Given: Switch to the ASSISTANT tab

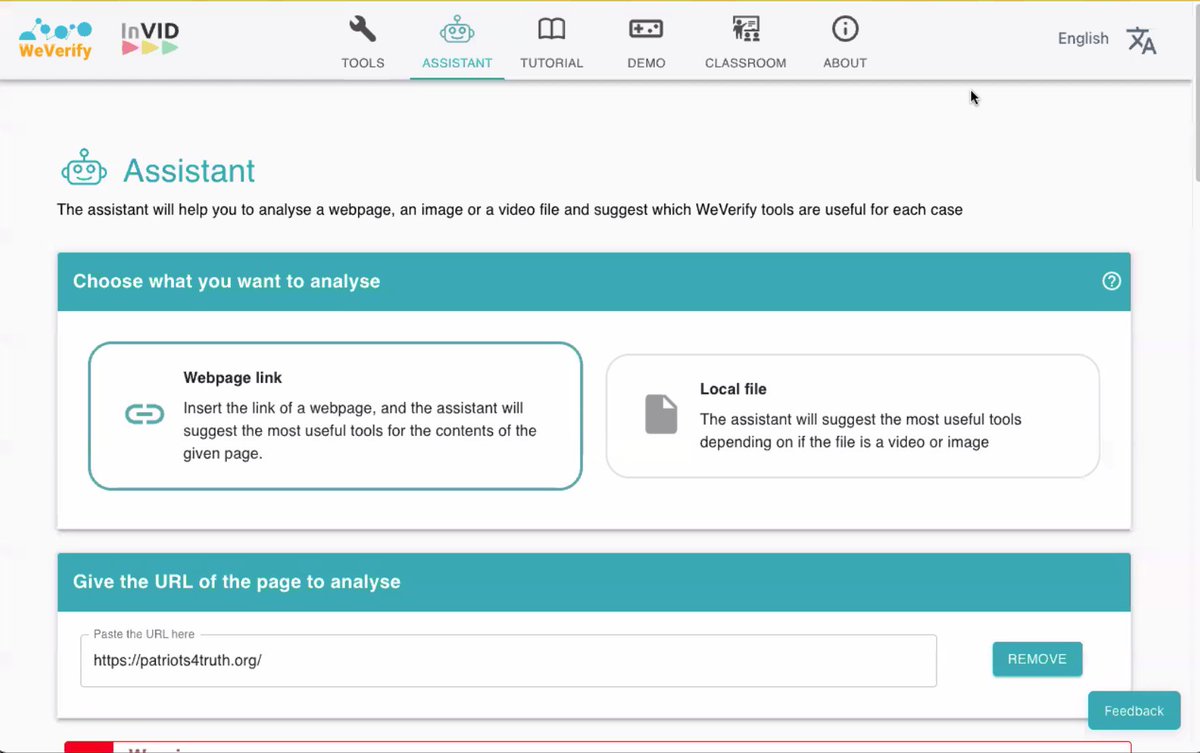Looking at the screenshot, I should pyautogui.click(x=457, y=41).
